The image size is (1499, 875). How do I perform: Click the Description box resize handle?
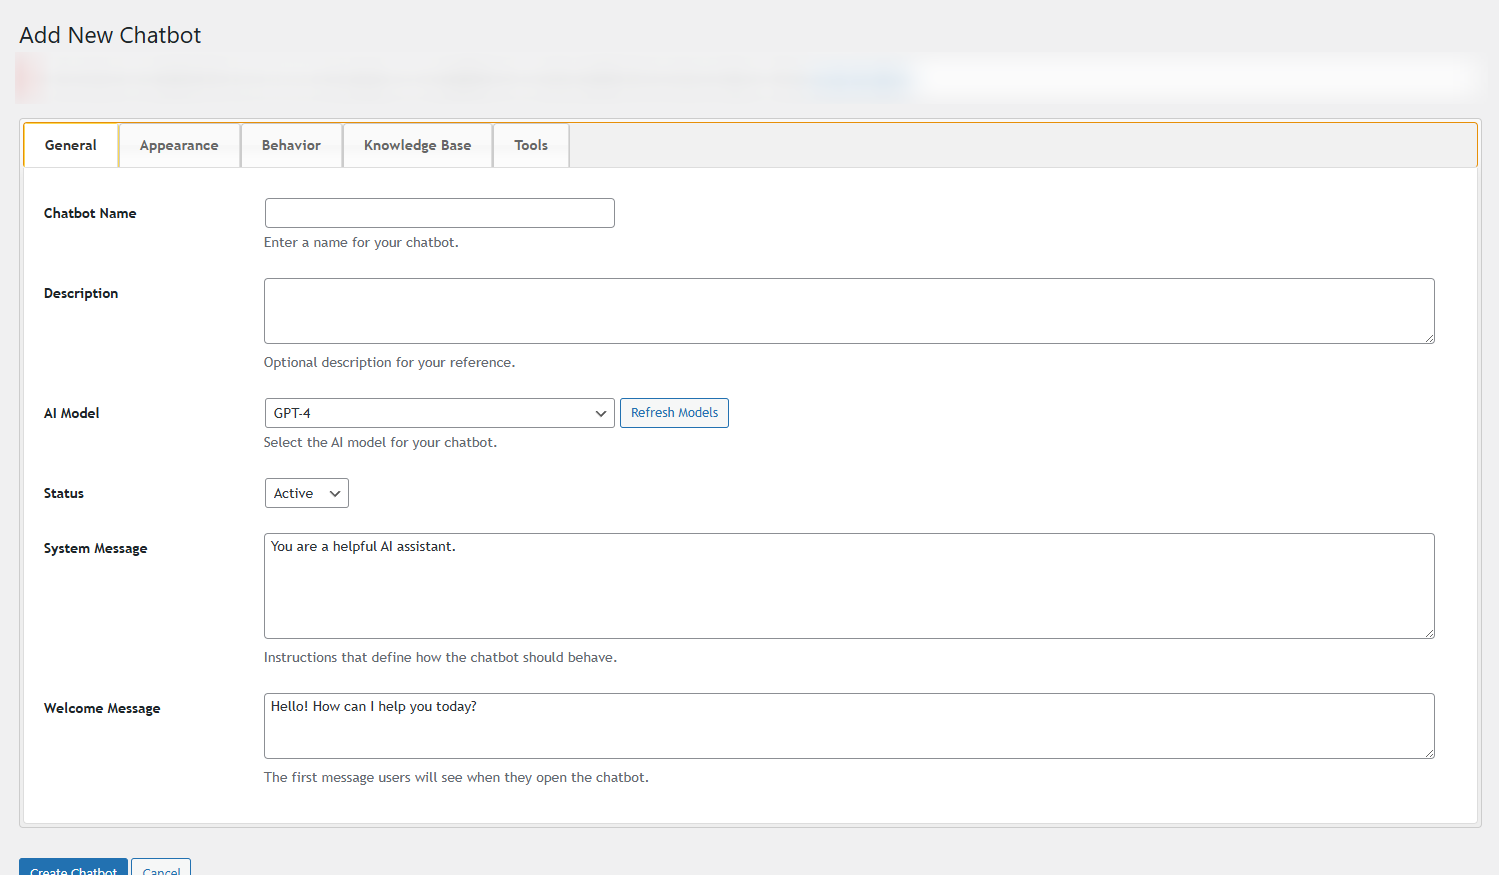[x=1429, y=338]
